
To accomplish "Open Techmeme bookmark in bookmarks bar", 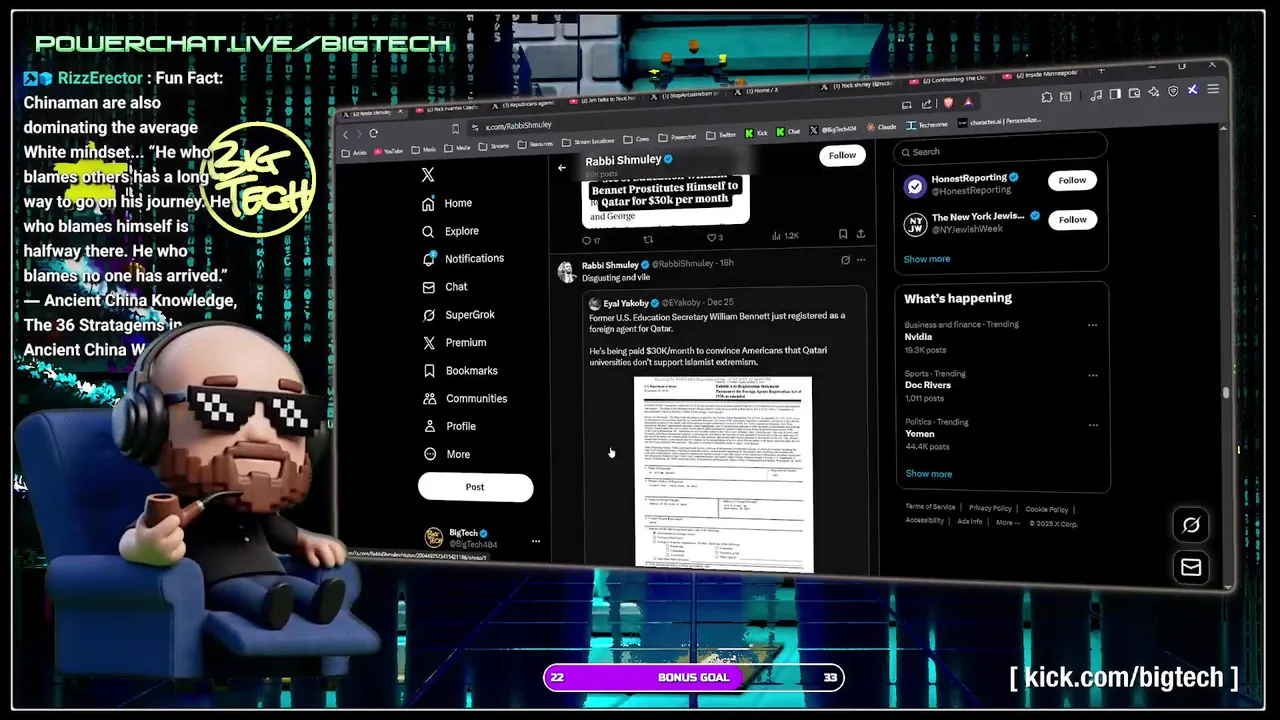I will tap(928, 125).
